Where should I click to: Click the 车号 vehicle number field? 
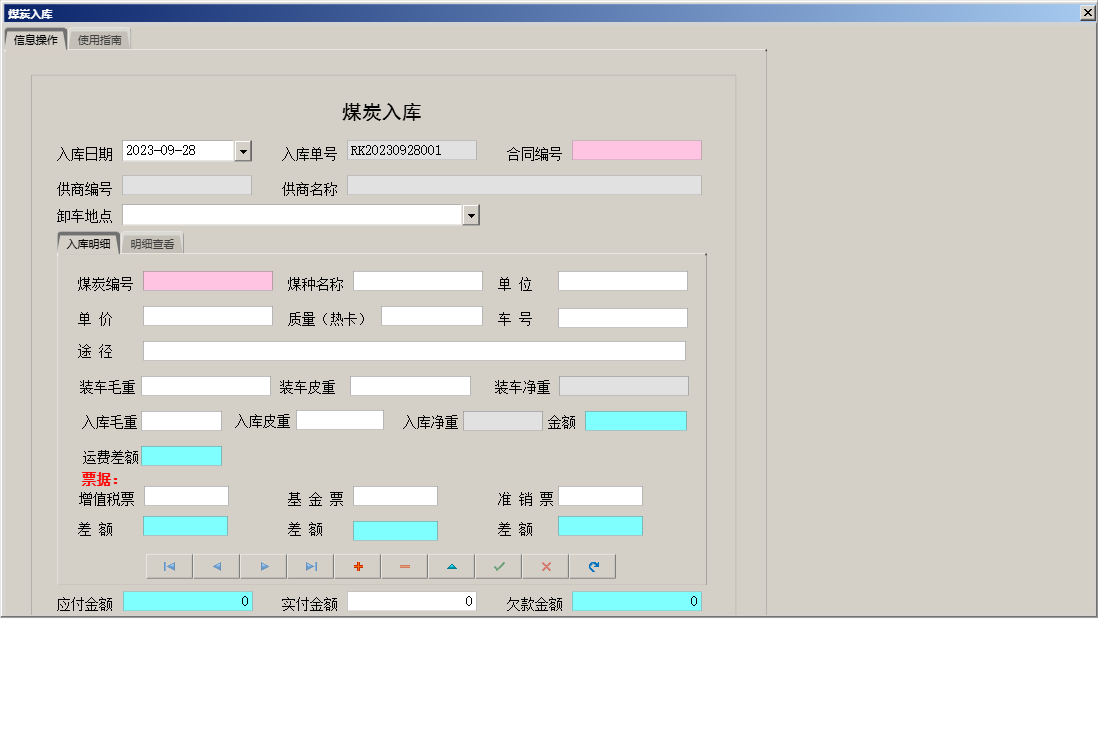coord(622,317)
